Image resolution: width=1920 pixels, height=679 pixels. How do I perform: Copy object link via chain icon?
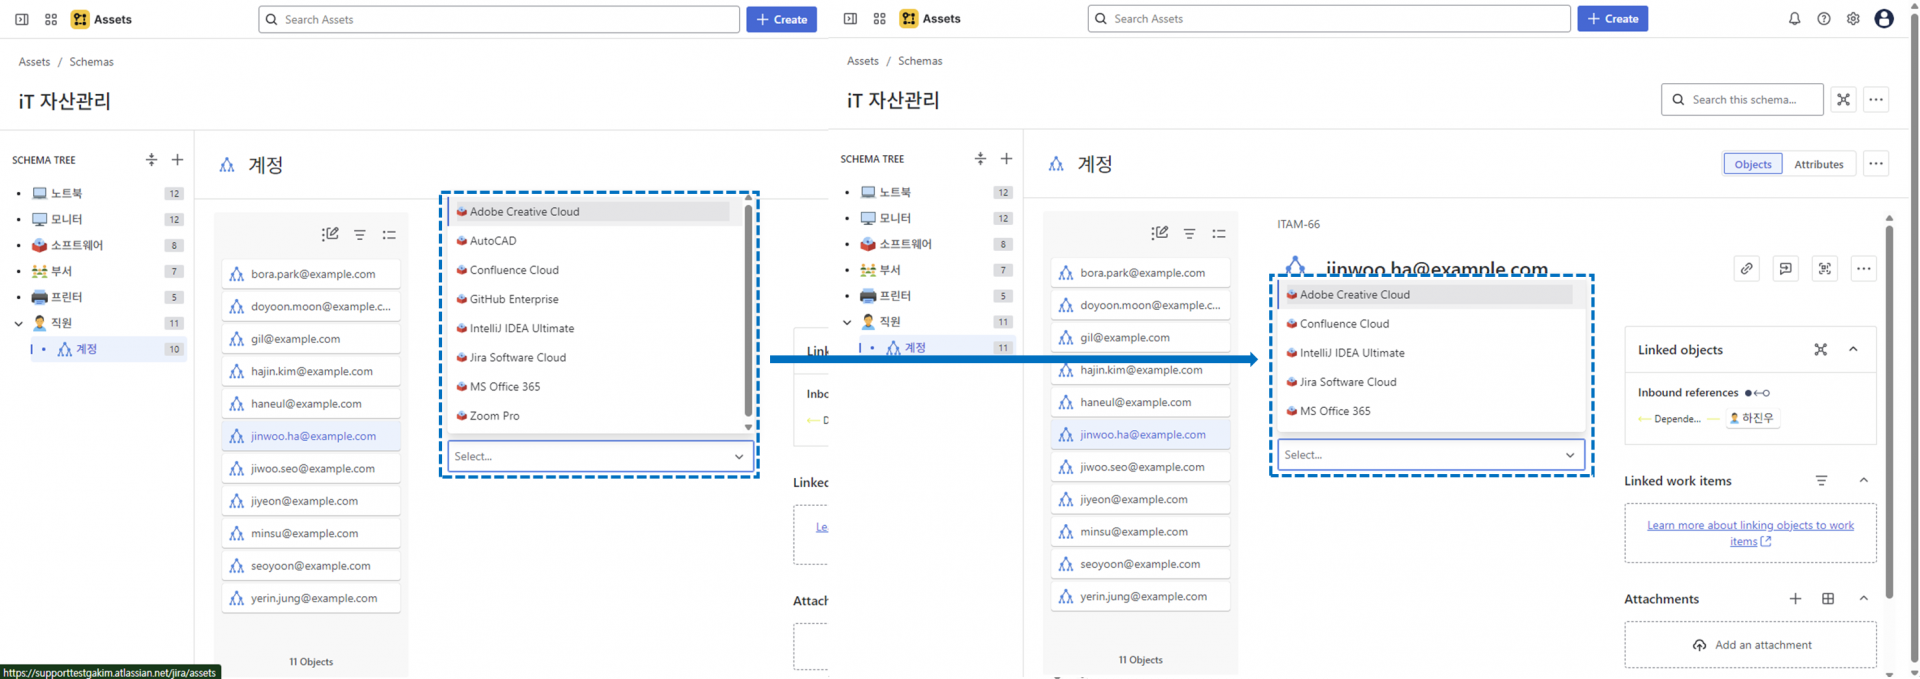coord(1746,268)
